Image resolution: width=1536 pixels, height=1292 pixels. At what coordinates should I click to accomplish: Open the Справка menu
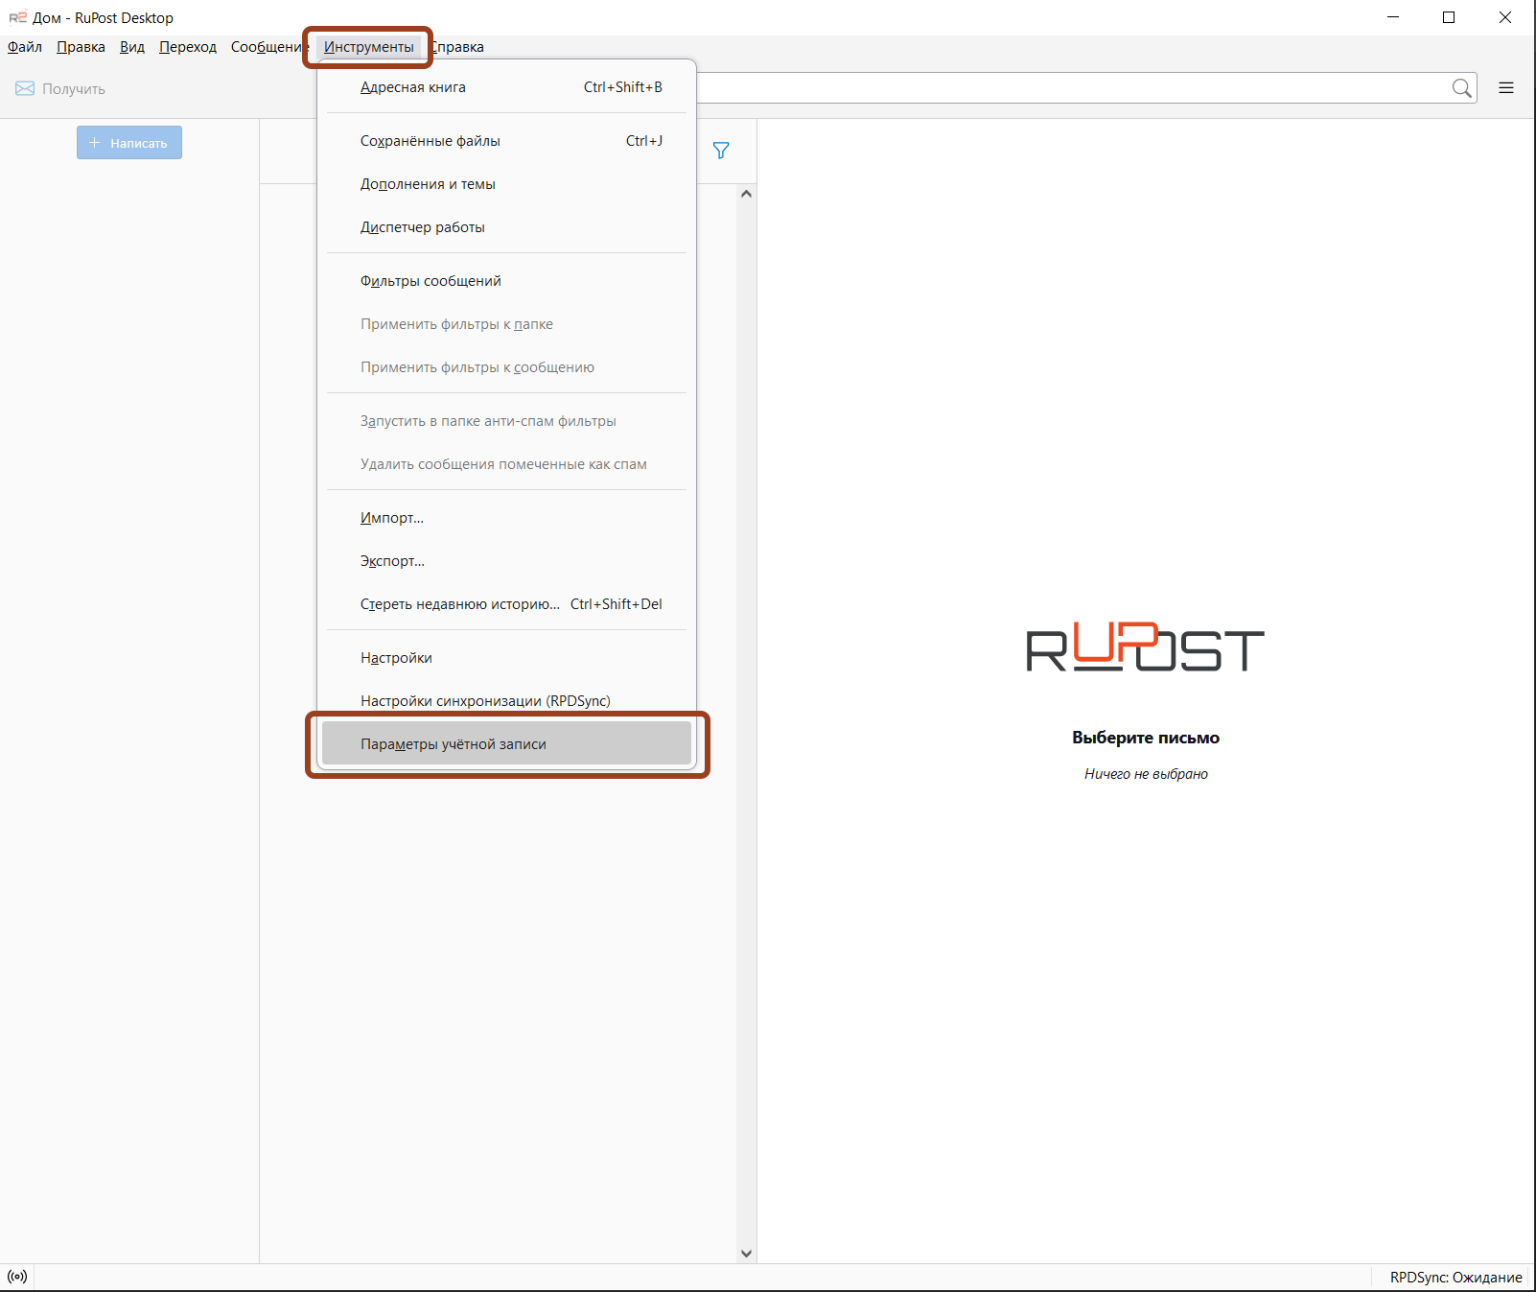[457, 46]
